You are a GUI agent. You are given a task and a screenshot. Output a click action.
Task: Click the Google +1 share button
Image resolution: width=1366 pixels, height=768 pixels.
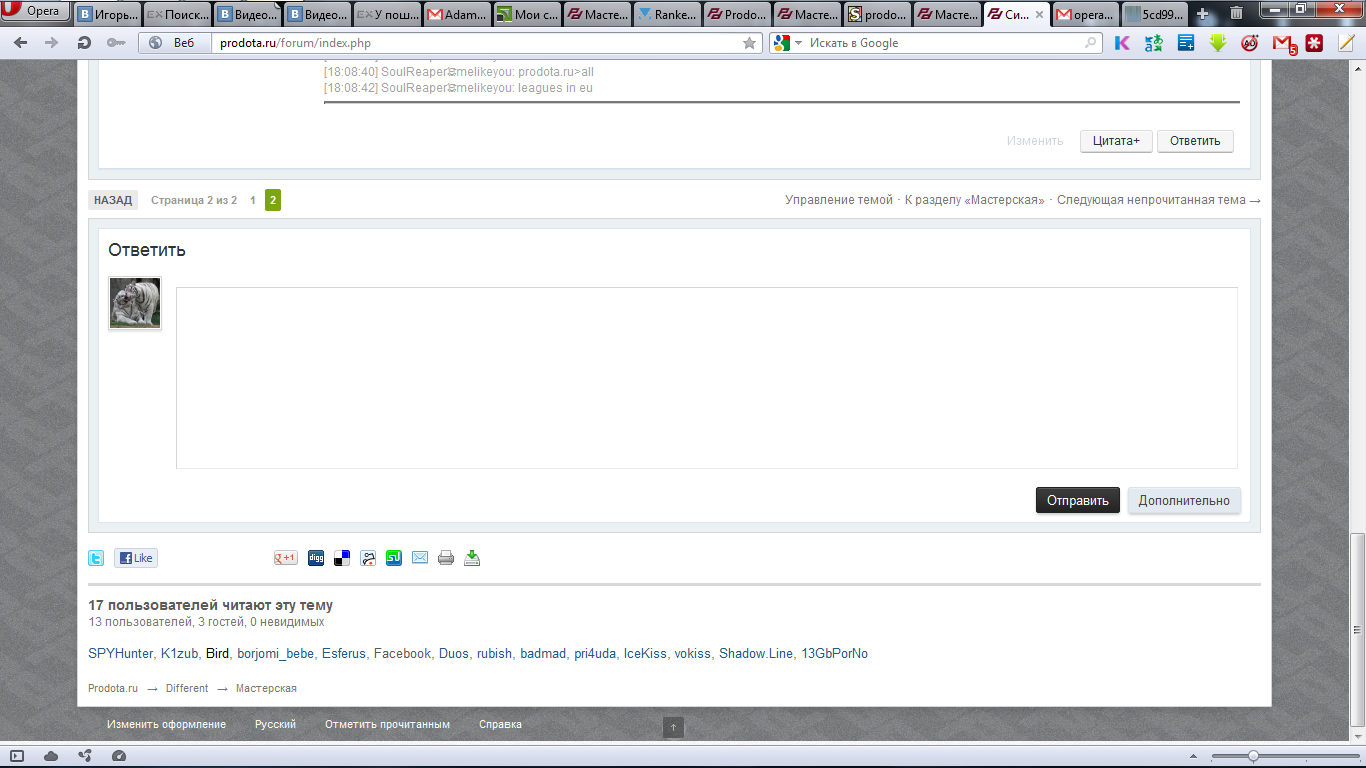coord(286,558)
